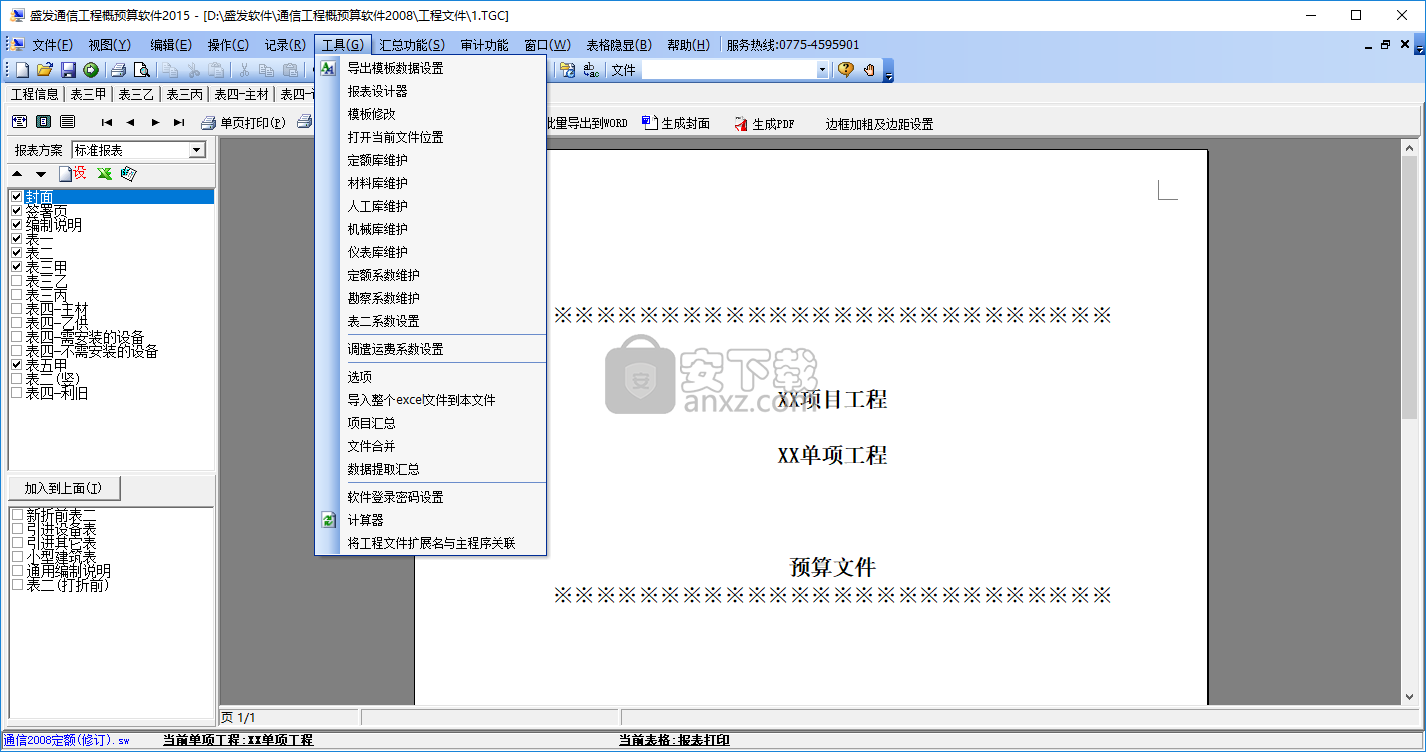Uncheck the 表五甲 checkbox
Screen dimensions: 1426x752
point(16,365)
